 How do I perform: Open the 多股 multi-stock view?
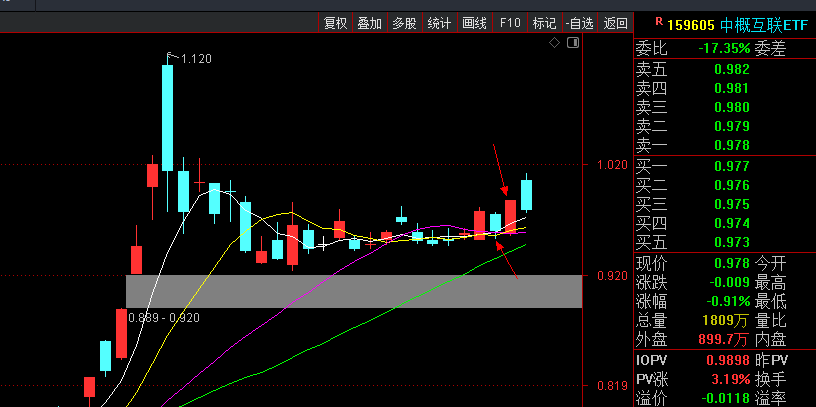(x=404, y=23)
